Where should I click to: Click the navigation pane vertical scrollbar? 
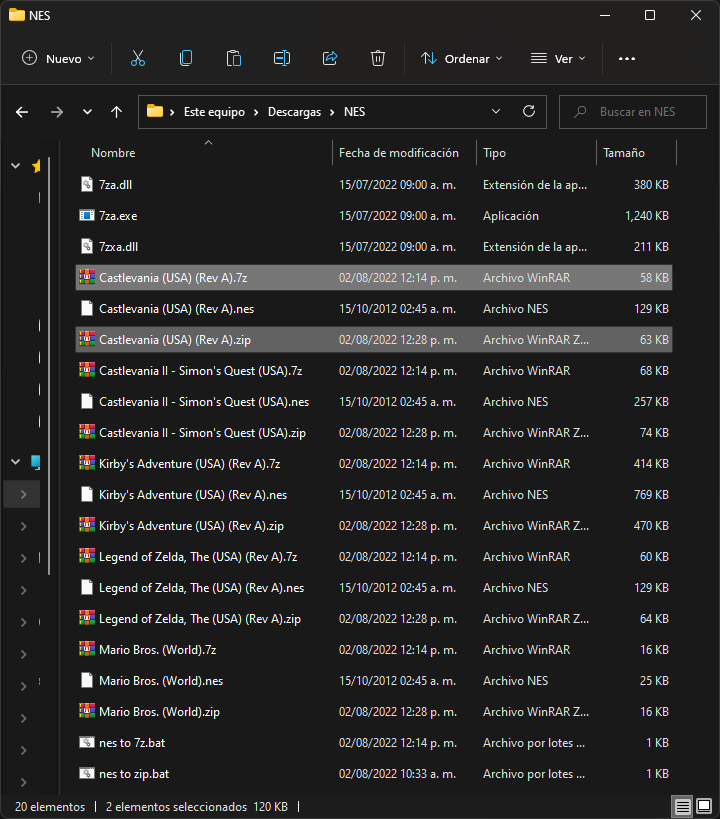pos(49,366)
